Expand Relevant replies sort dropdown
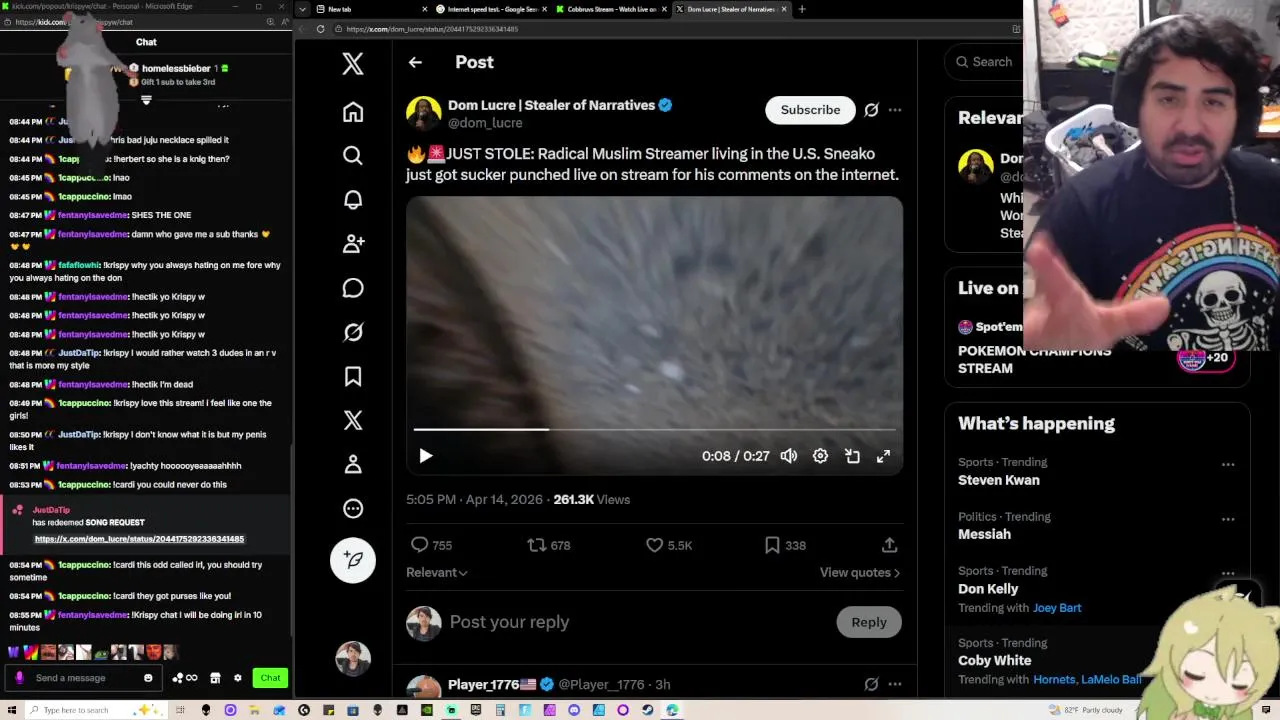The image size is (1280, 720). pos(437,573)
